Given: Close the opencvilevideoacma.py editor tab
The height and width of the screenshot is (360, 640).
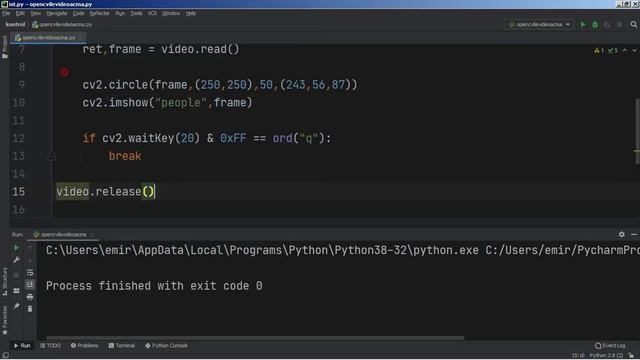Looking at the screenshot, I should 82,38.
